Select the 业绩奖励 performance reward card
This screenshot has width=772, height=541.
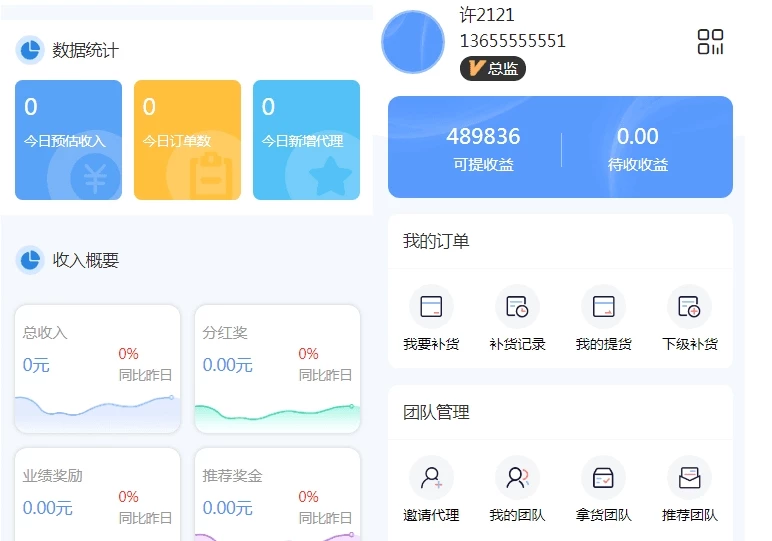pyautogui.click(x=97, y=496)
